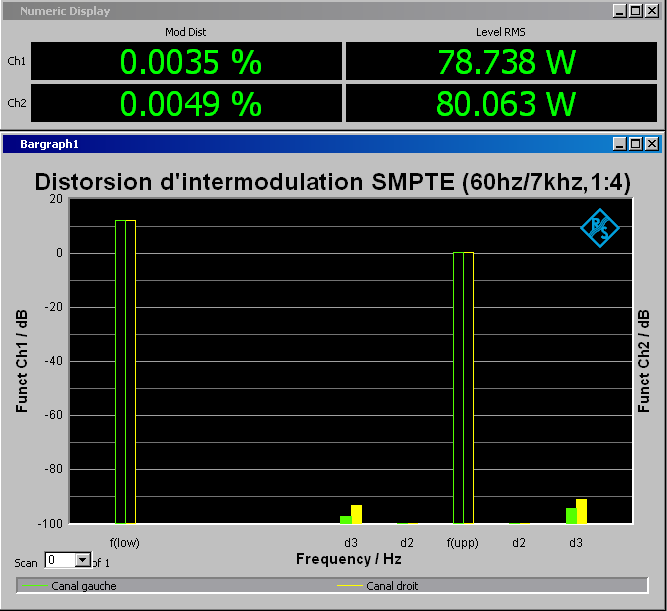Click the f(low) axis label
Screen dimensions: 667x611
tap(125, 542)
